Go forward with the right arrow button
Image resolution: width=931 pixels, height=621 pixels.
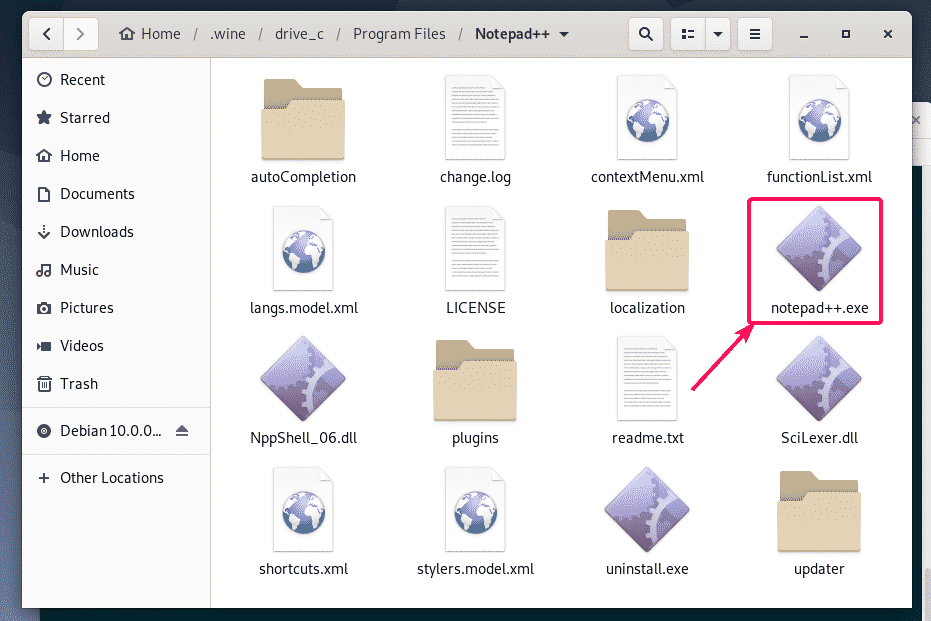[80, 34]
